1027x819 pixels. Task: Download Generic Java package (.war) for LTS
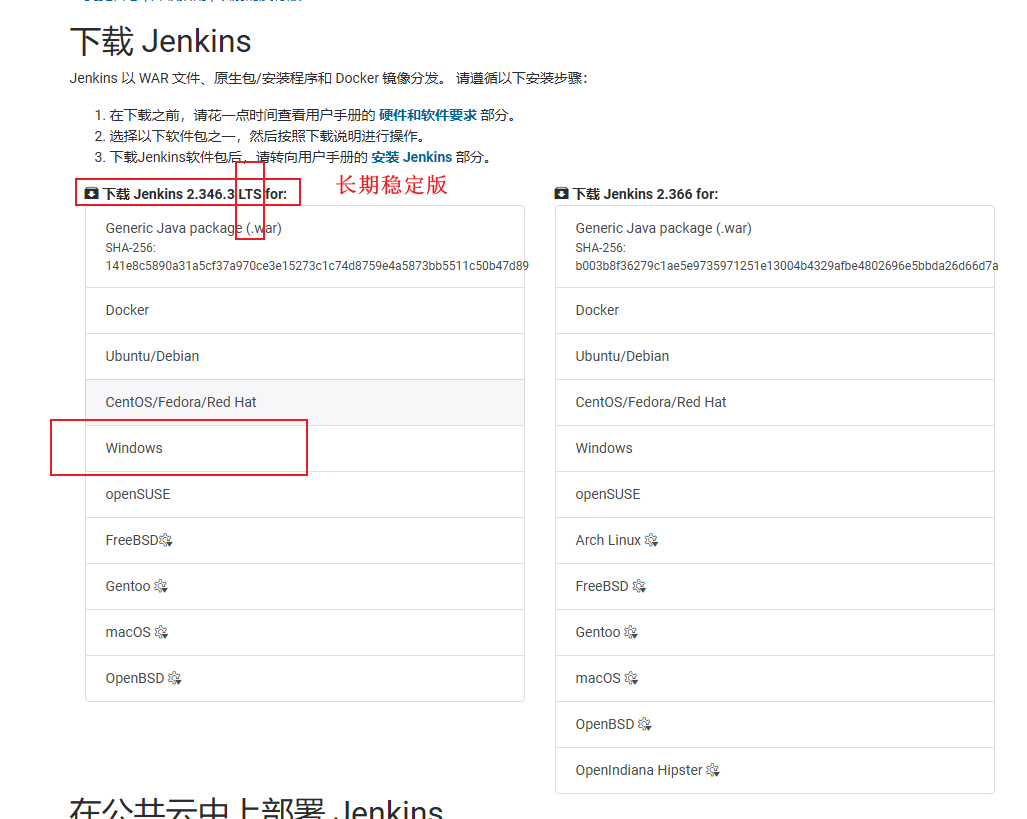[192, 228]
